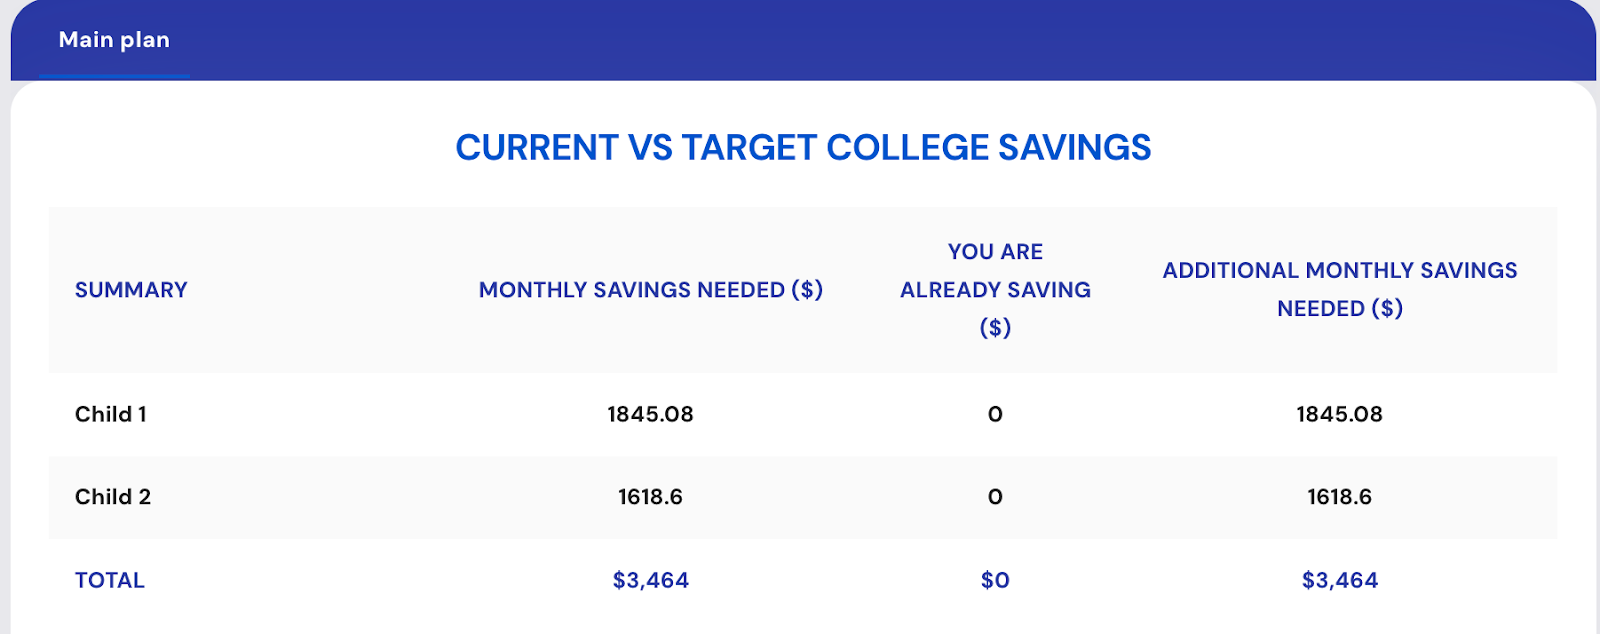
Task: Click Child 1's monthly savings needed value
Action: 650,414
